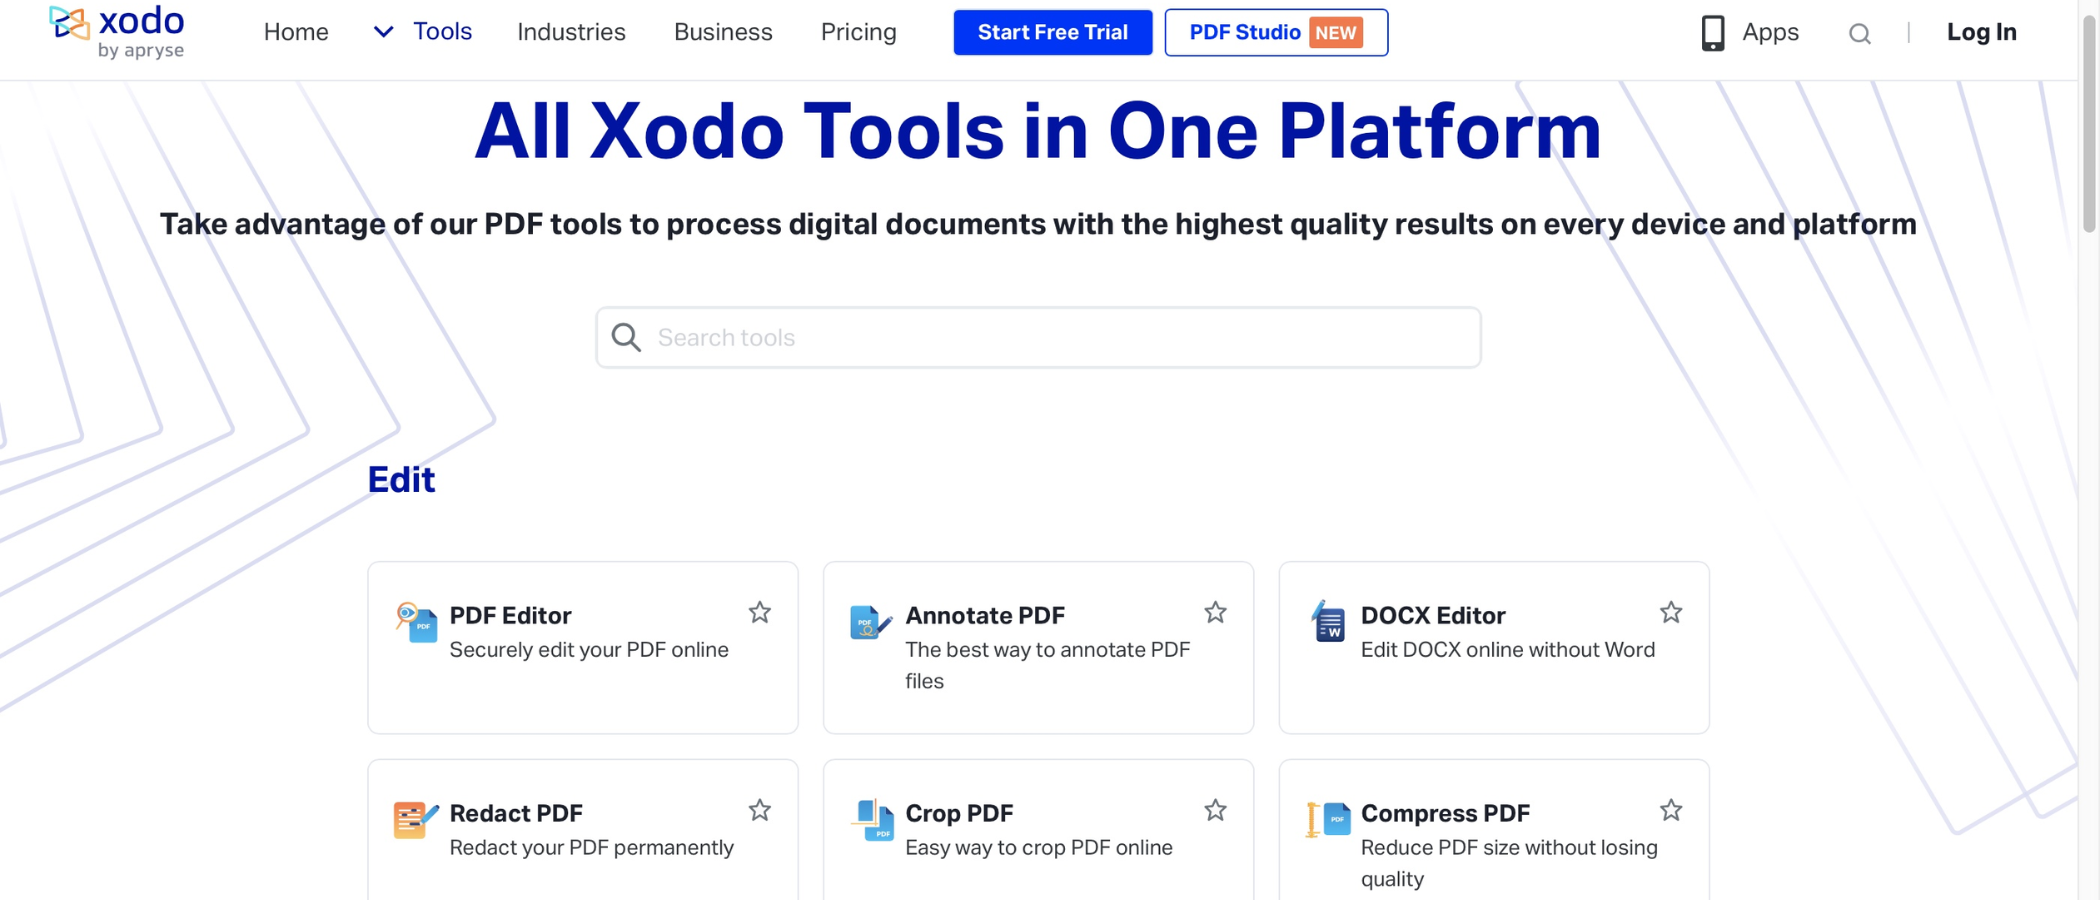2100x900 pixels.
Task: Open the Crop PDF tool title
Action: coord(959,813)
